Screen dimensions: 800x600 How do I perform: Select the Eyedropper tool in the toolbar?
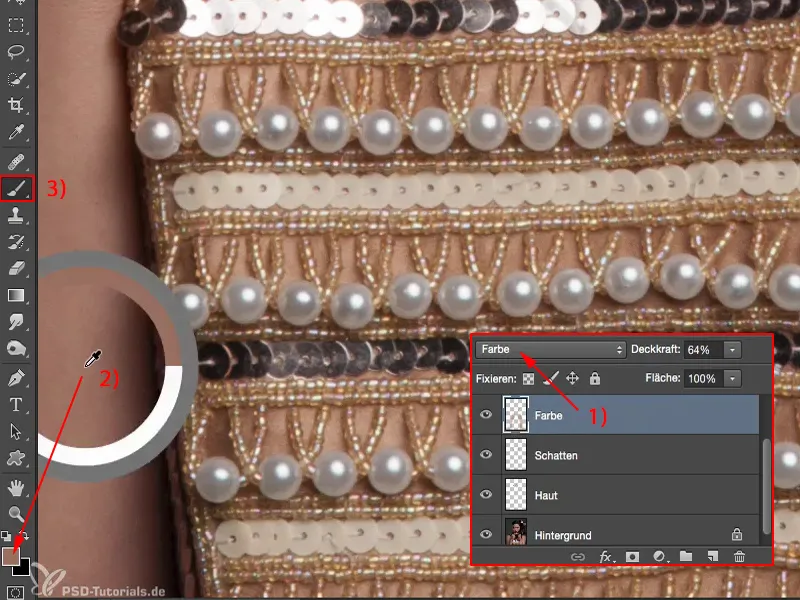click(16, 132)
